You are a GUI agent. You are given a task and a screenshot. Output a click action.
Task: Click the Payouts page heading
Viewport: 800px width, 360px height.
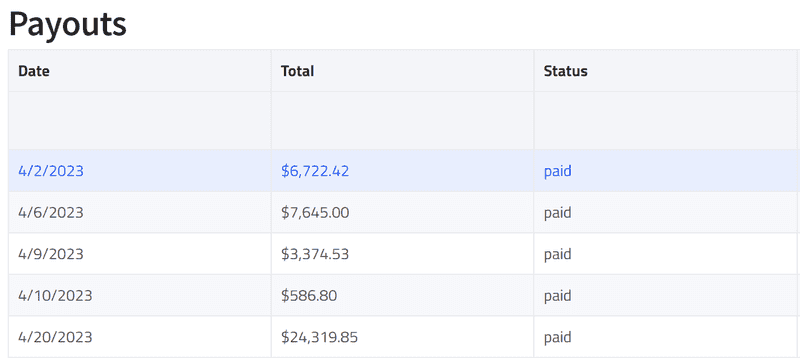pos(67,24)
